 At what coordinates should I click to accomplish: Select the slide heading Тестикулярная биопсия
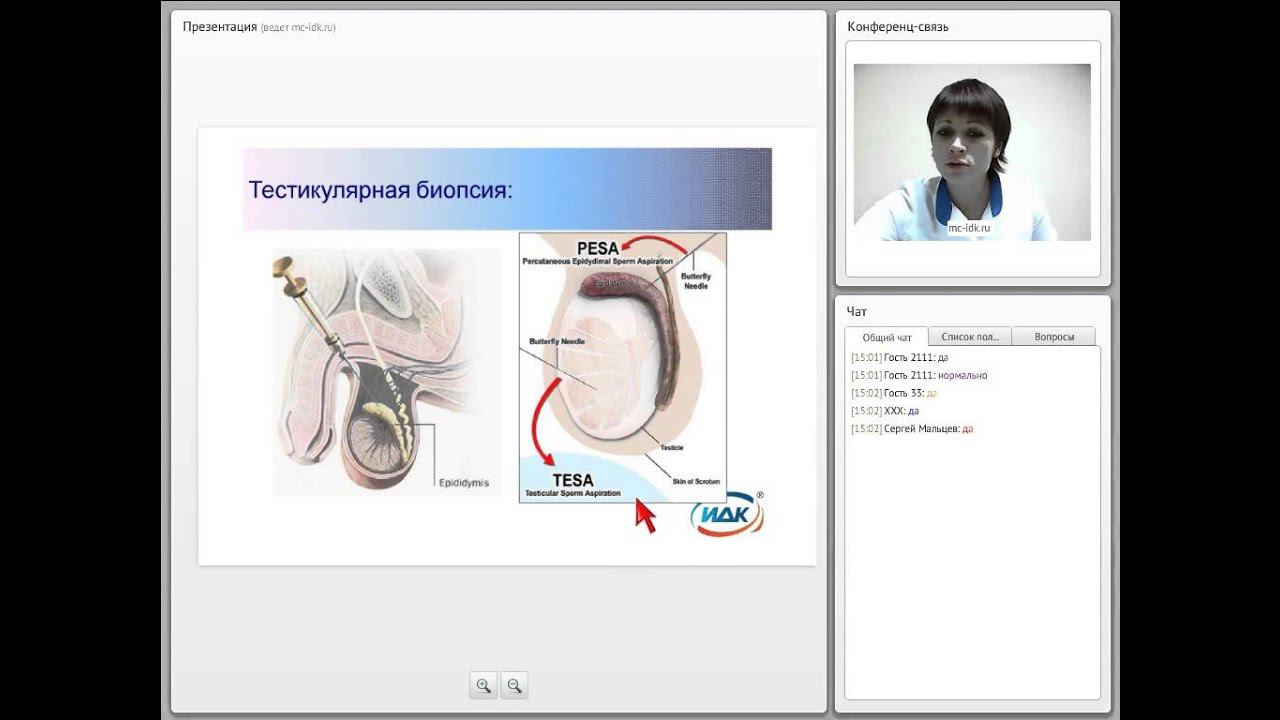pyautogui.click(x=380, y=190)
